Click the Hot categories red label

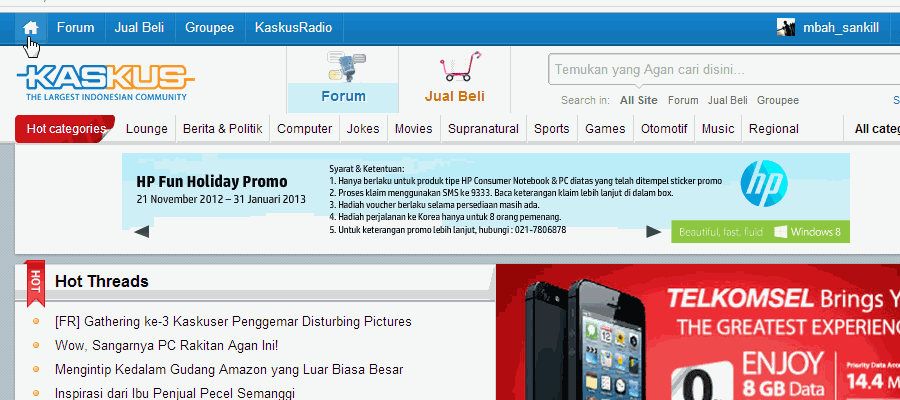point(65,129)
